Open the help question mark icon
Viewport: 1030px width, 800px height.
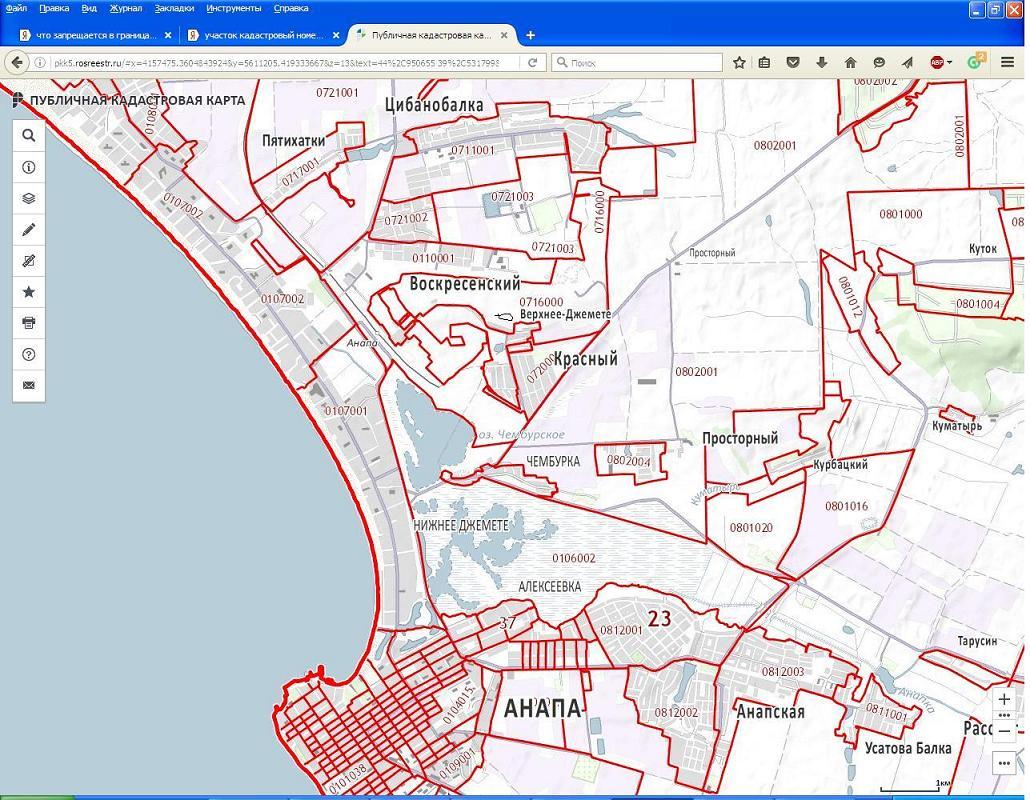28,354
